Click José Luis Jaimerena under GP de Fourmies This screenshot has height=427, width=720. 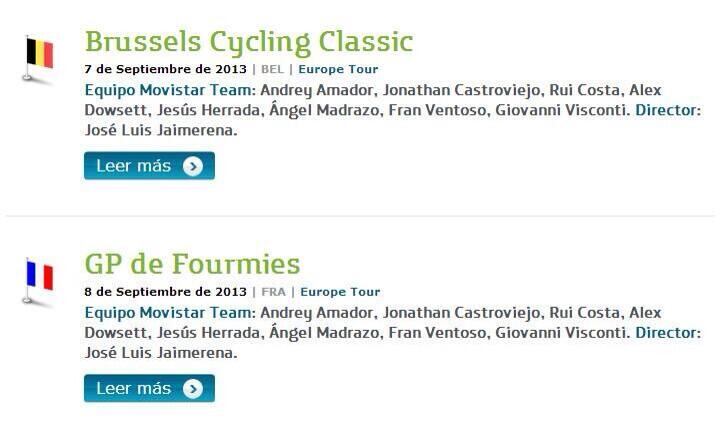(160, 353)
